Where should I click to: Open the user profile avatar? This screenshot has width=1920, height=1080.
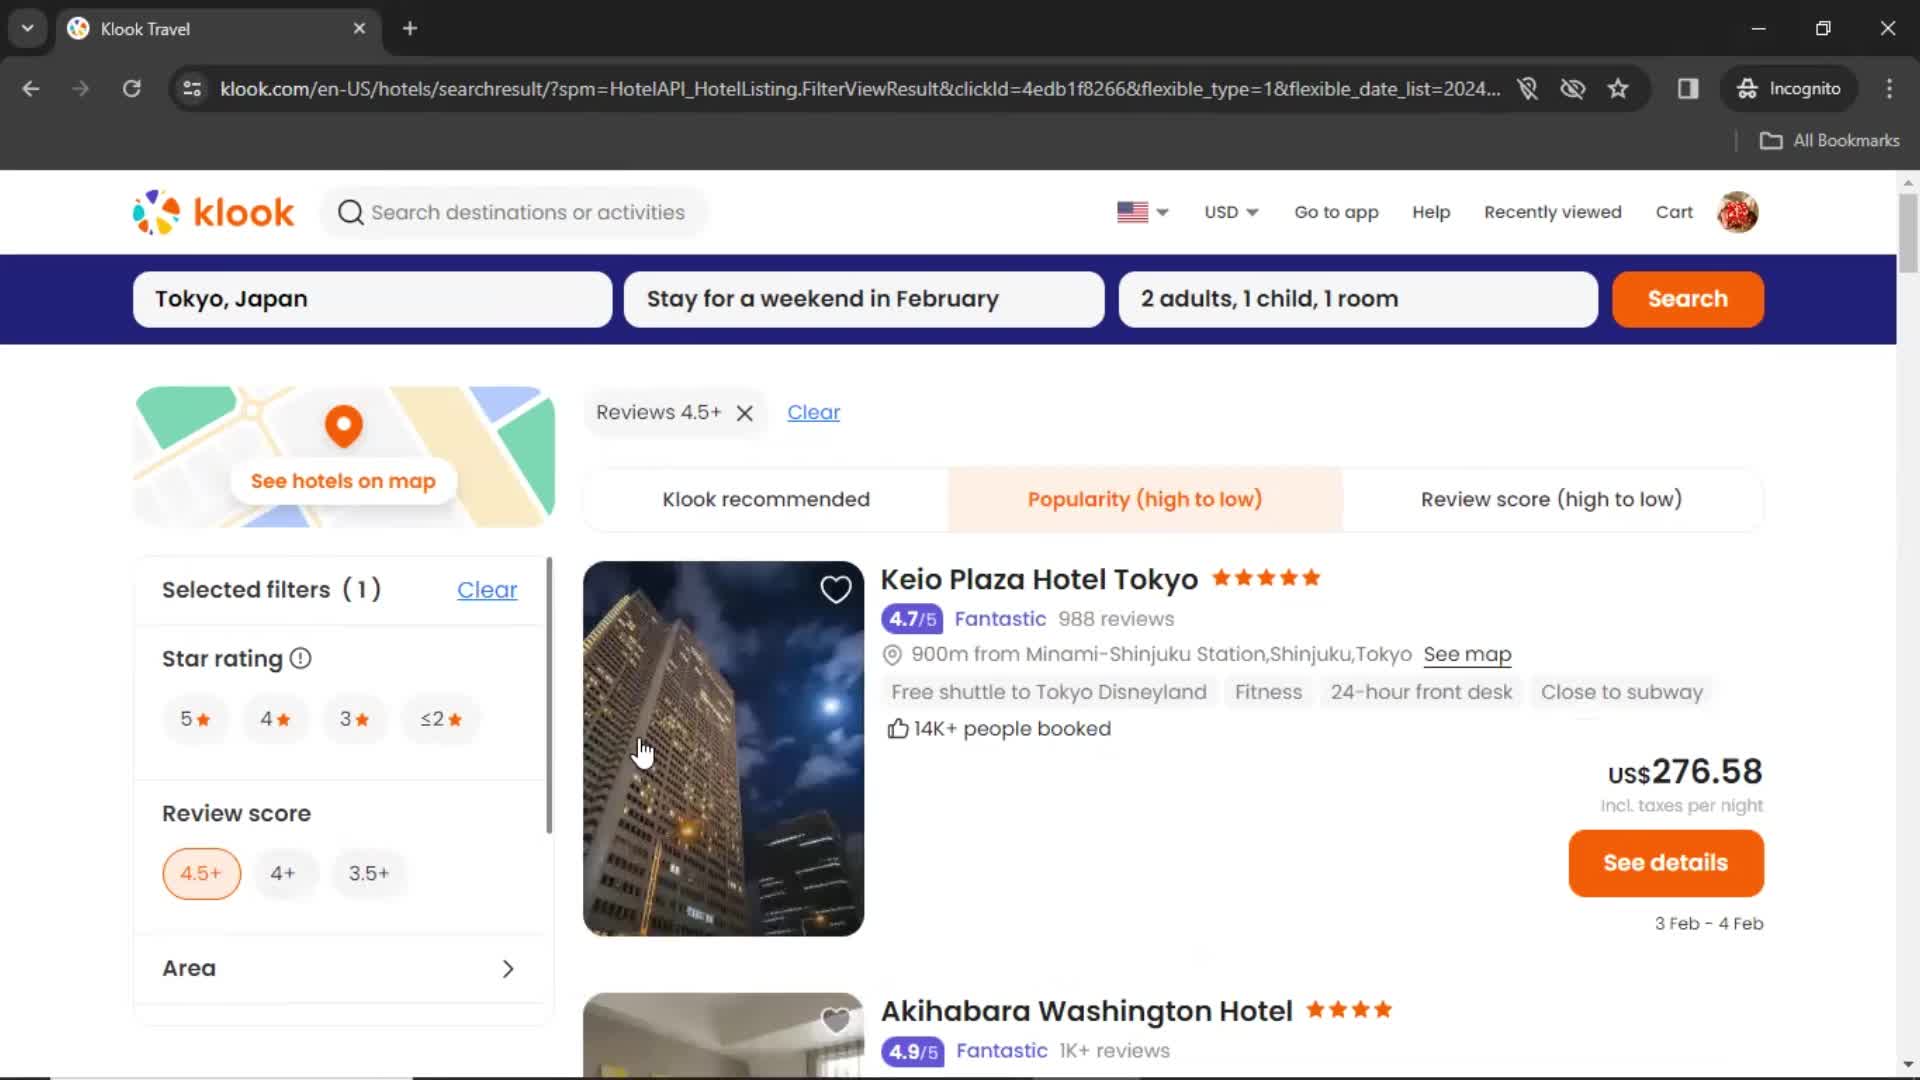(1738, 212)
